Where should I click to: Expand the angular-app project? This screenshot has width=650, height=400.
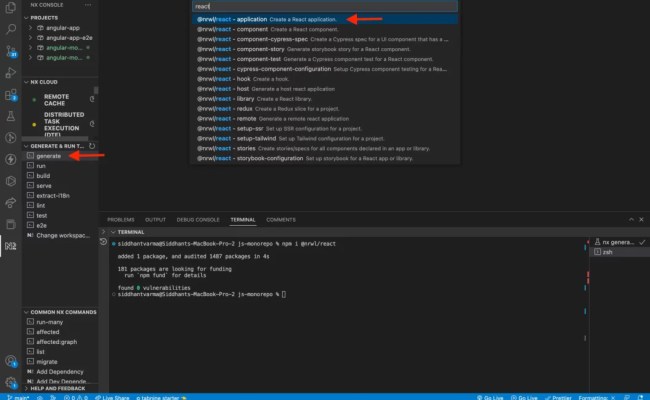[30, 28]
